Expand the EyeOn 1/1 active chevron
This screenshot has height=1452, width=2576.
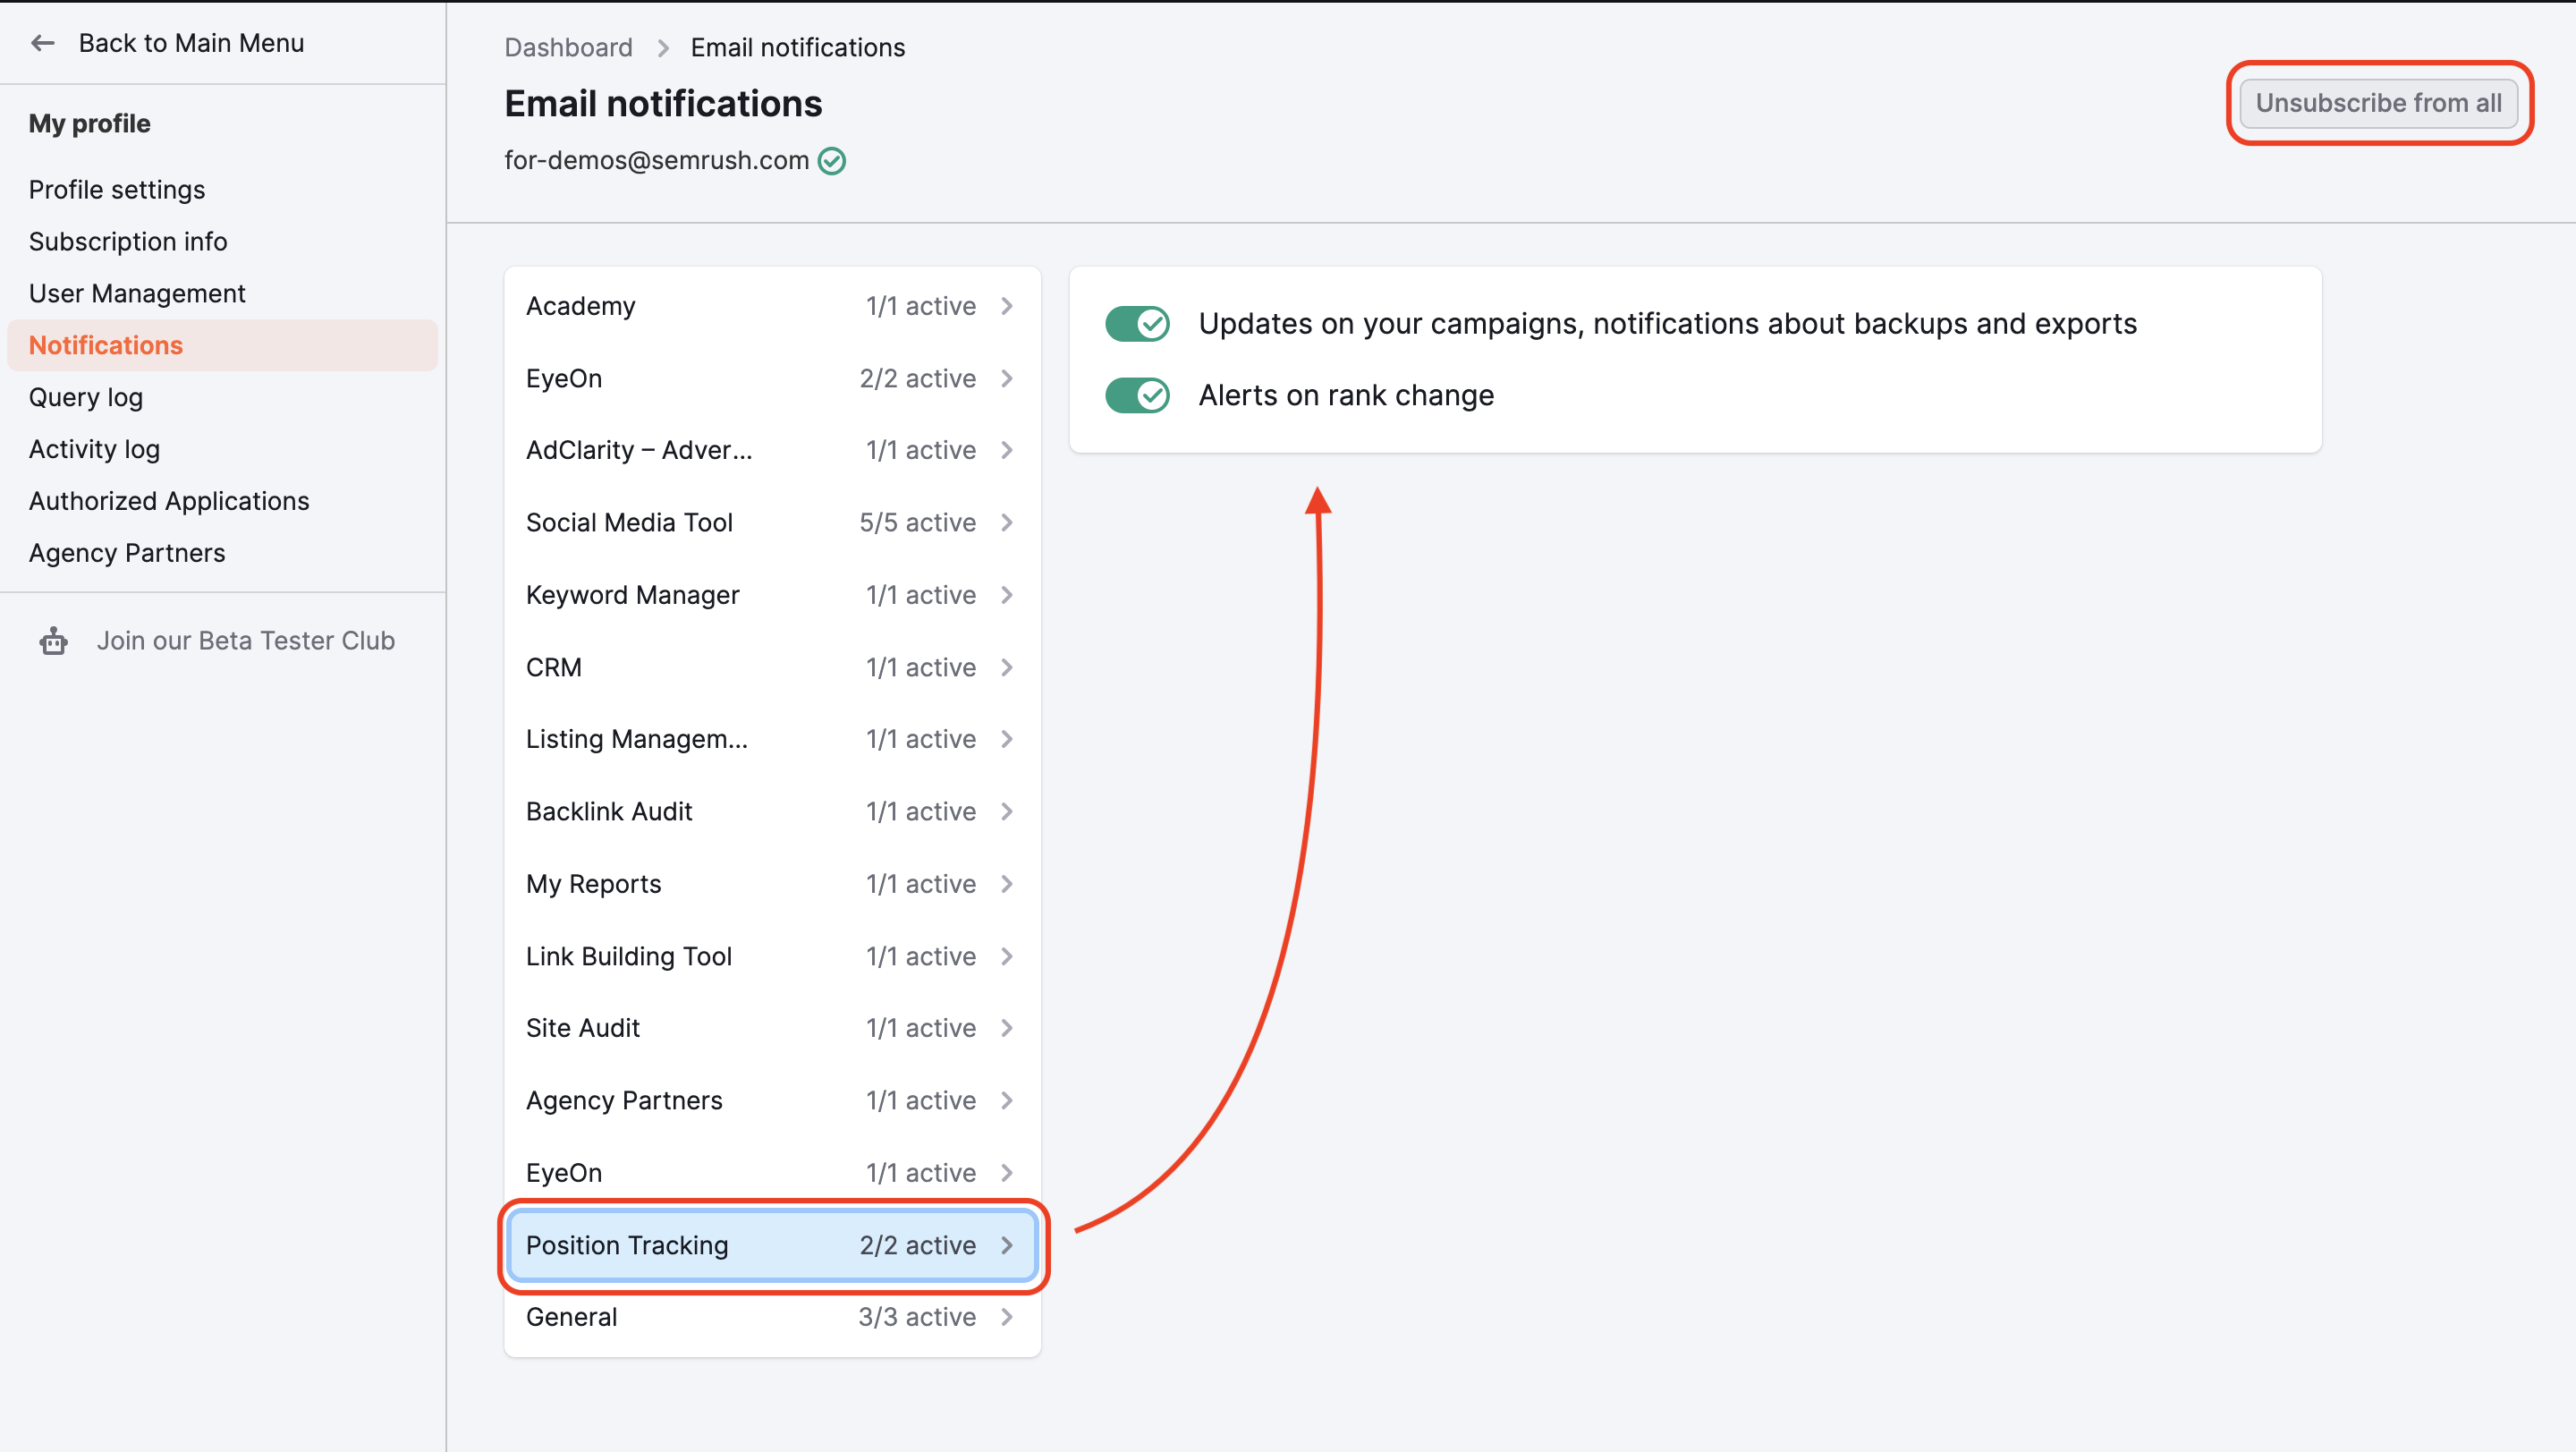coord(1007,1173)
